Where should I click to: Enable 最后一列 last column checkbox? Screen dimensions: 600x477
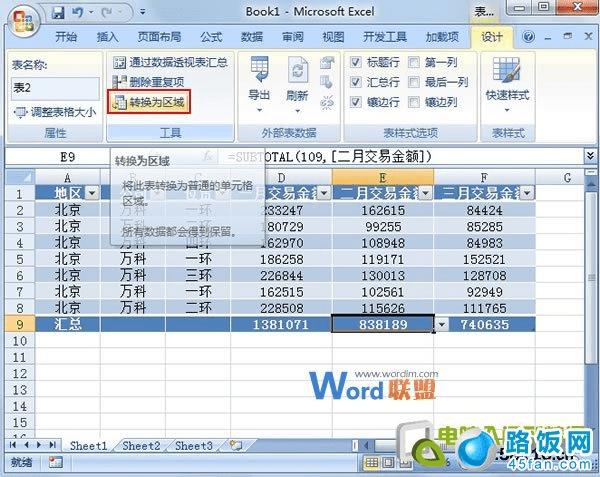point(414,82)
